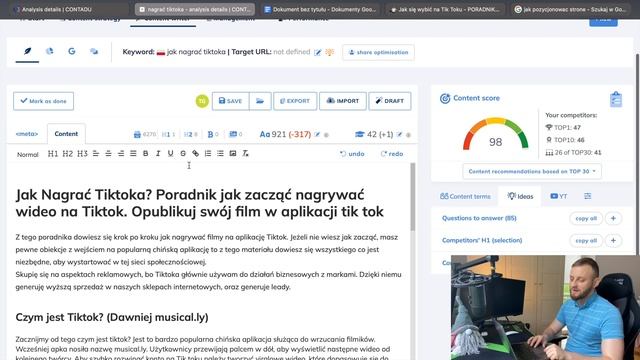Screen dimensions: 640x360
Task: Align text right in editor toolbar
Action: [x=121, y=154]
